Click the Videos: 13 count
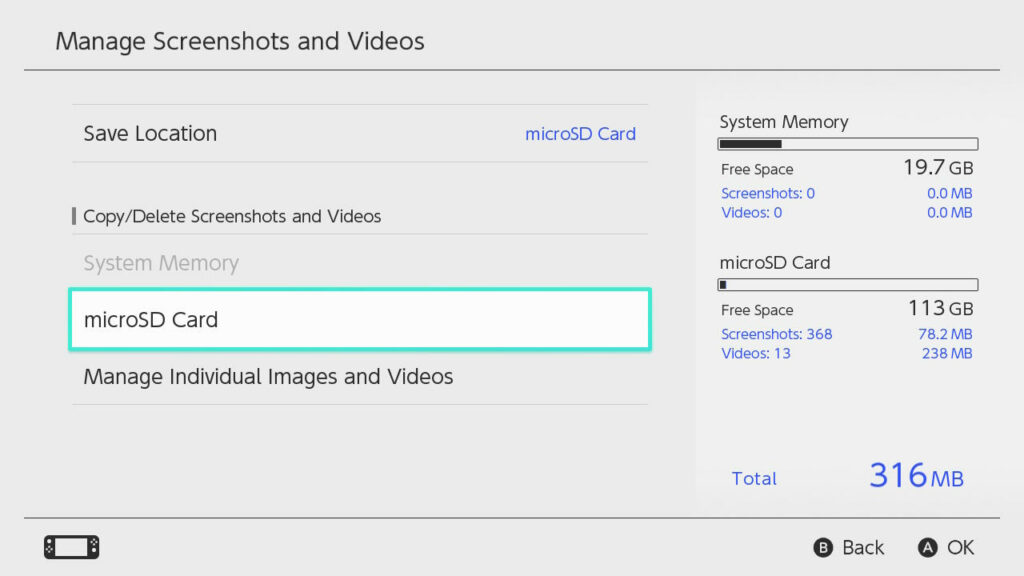Image resolution: width=1024 pixels, height=576 pixels. (756, 353)
